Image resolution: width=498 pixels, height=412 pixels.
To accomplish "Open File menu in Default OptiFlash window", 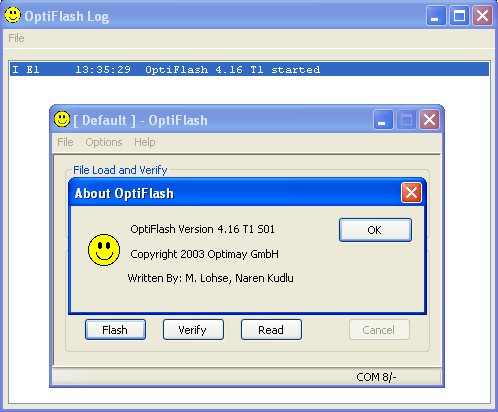I will pos(65,142).
